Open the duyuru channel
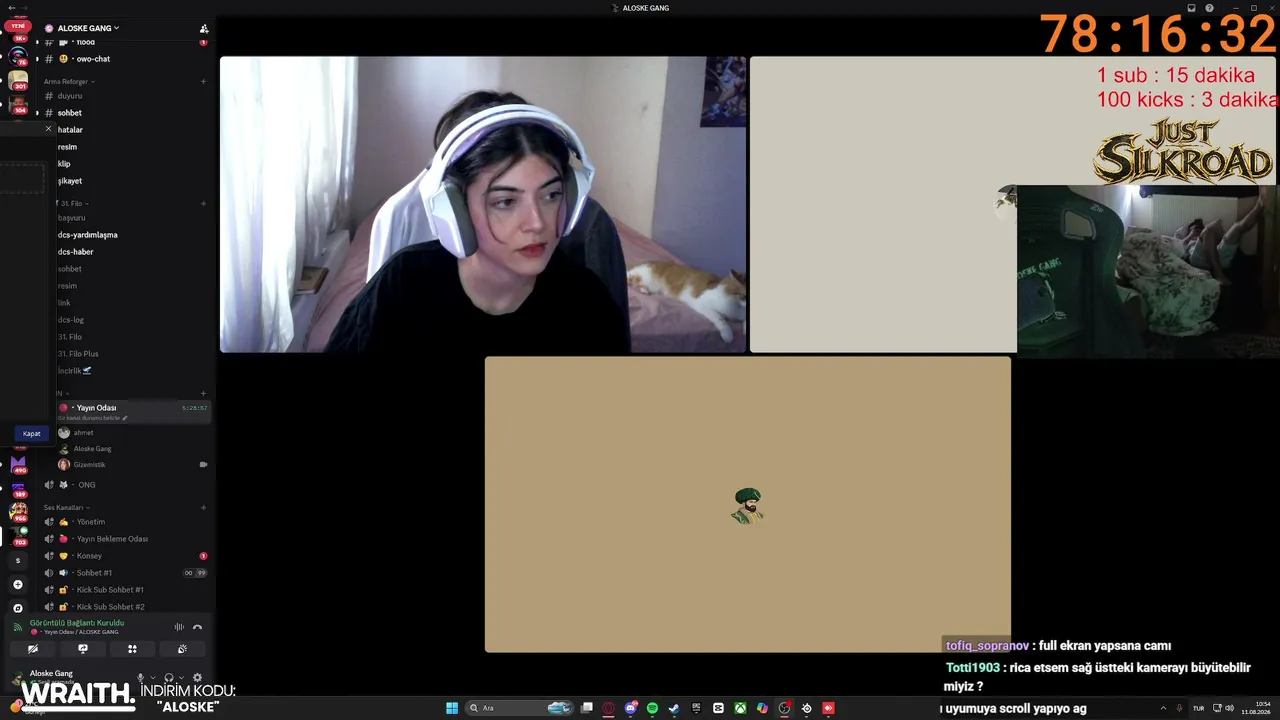 [x=70, y=96]
